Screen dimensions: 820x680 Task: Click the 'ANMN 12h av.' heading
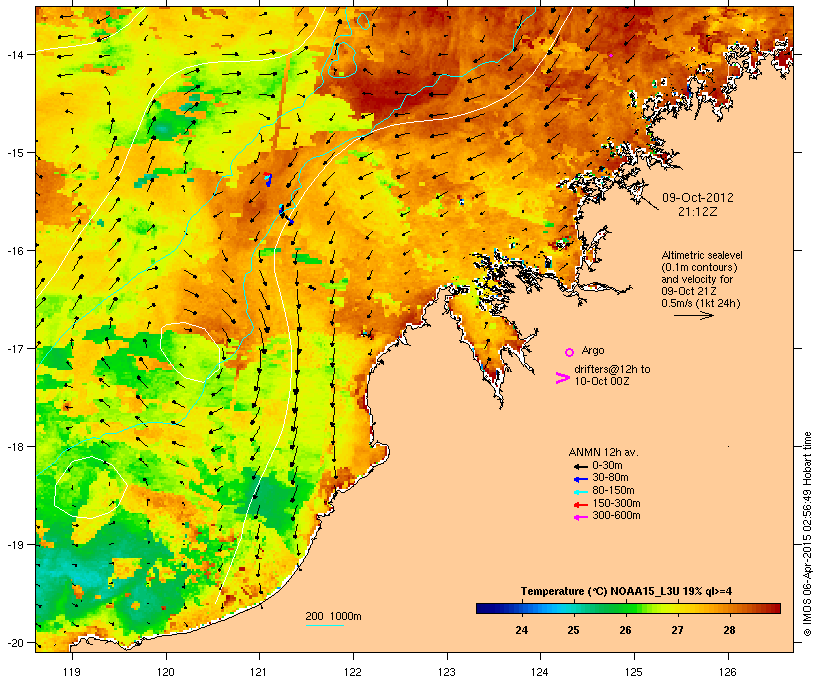603,452
